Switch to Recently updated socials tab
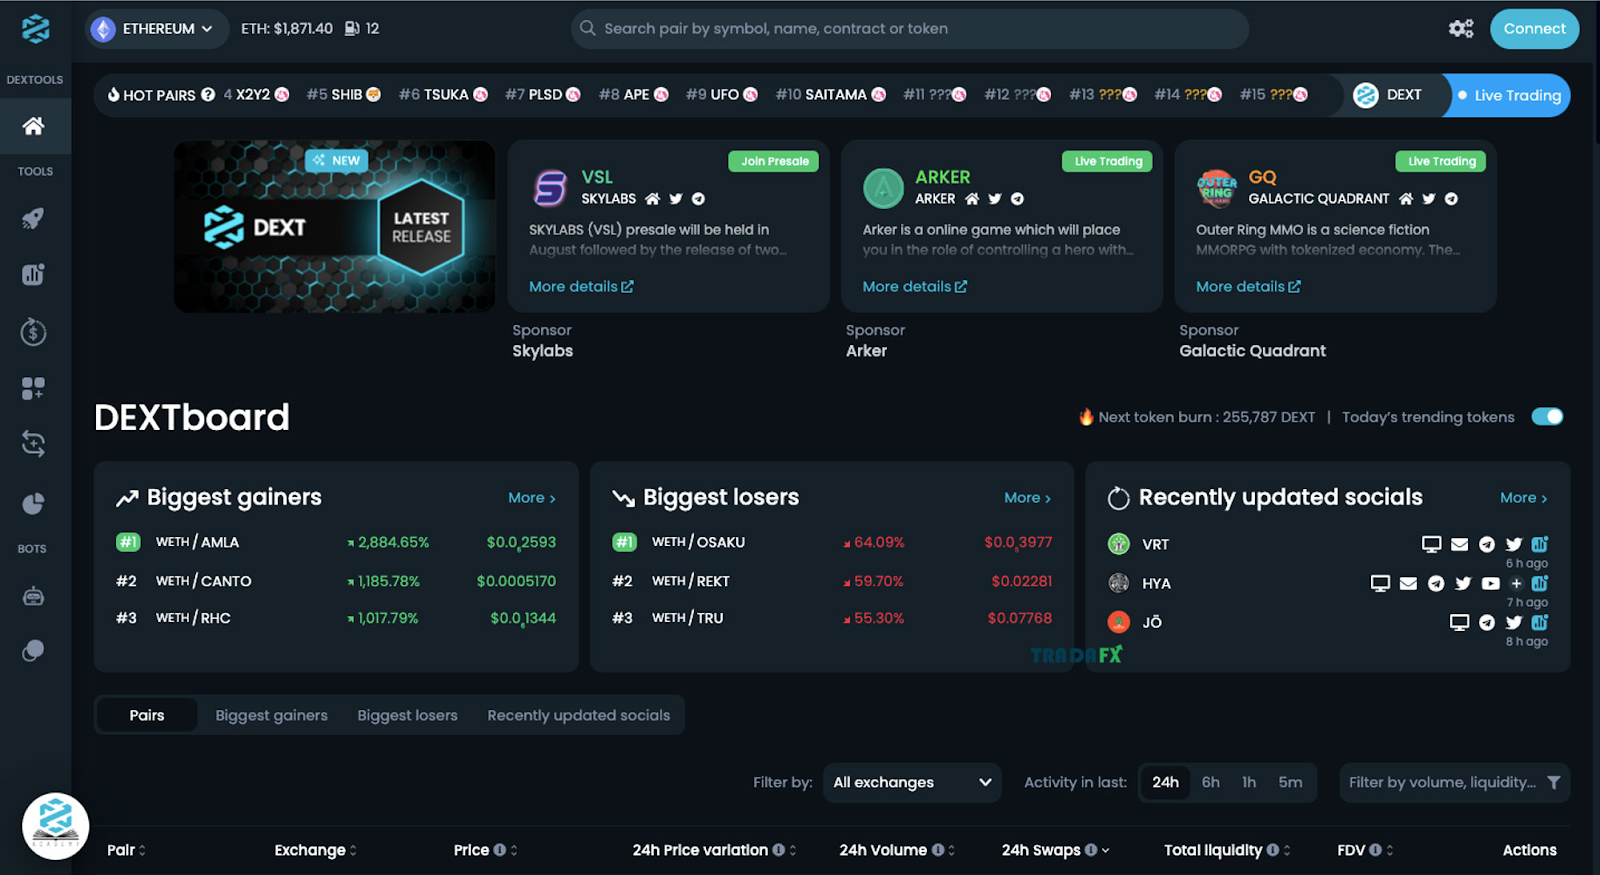The height and width of the screenshot is (875, 1600). coord(578,715)
